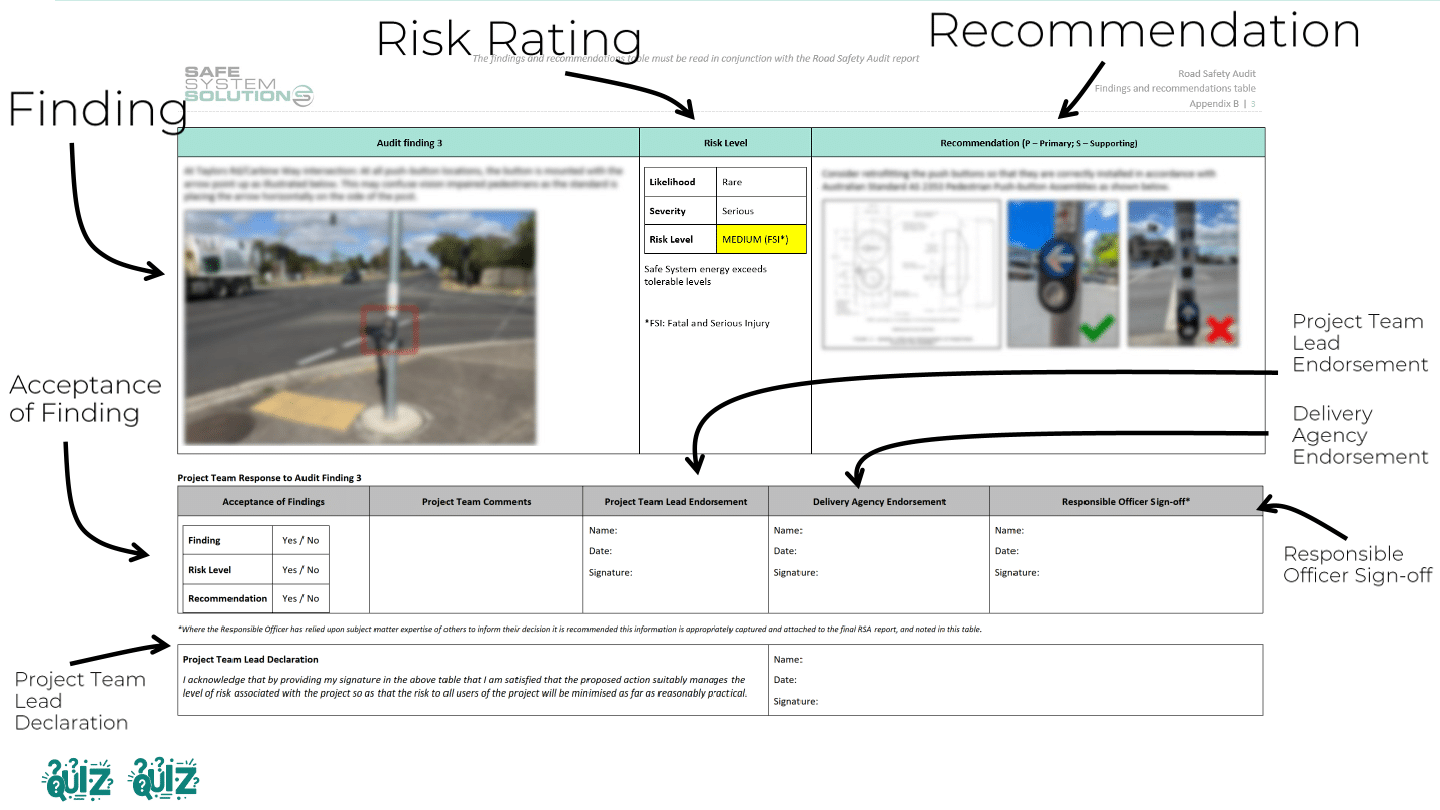This screenshot has width=1440, height=810.
Task: Click the push-button technical drawing image
Action: coord(911,274)
